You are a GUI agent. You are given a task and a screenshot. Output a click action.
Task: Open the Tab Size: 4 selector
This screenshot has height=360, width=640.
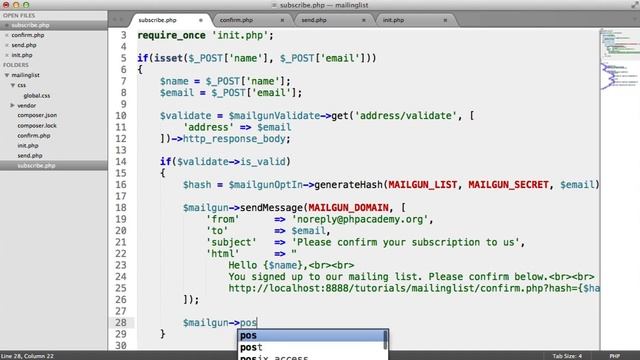click(x=567, y=356)
